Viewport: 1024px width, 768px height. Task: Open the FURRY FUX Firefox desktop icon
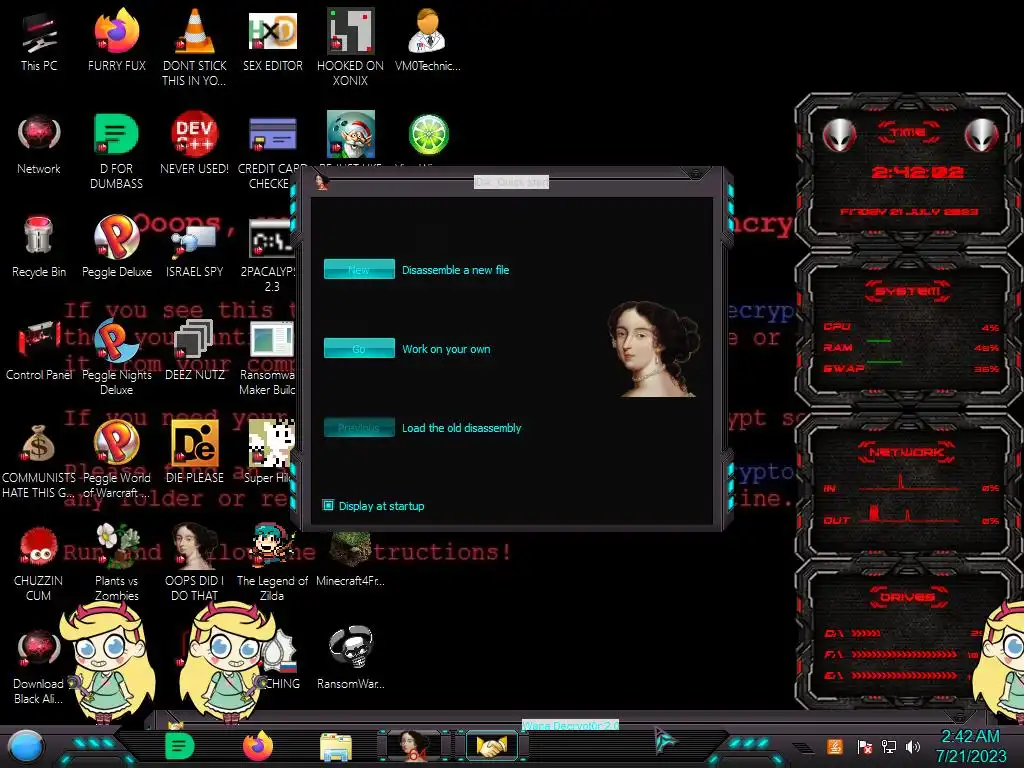pos(117,41)
